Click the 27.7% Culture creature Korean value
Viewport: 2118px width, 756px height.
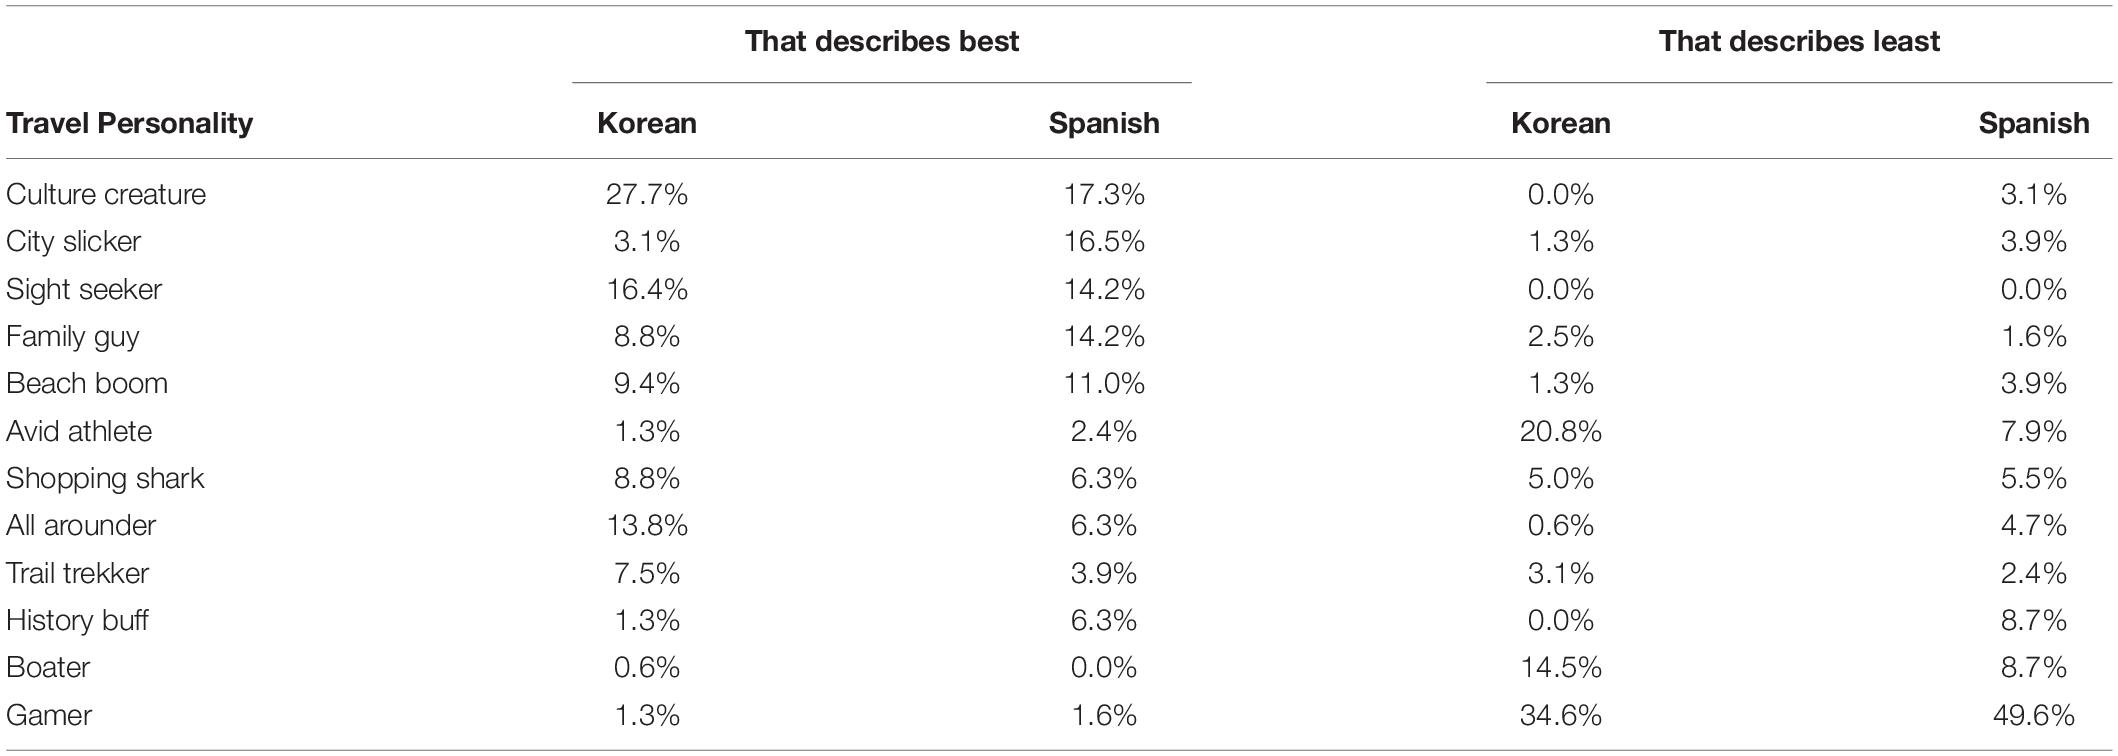[647, 194]
